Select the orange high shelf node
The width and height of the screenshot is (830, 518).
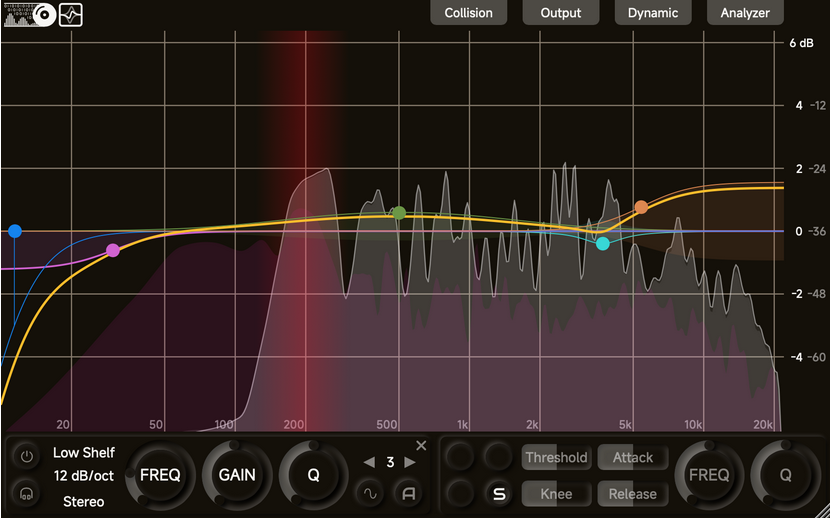(641, 207)
